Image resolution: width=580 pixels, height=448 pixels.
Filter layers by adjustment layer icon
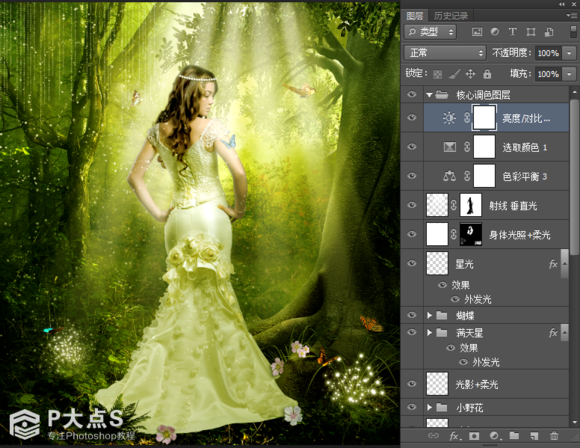[495, 32]
